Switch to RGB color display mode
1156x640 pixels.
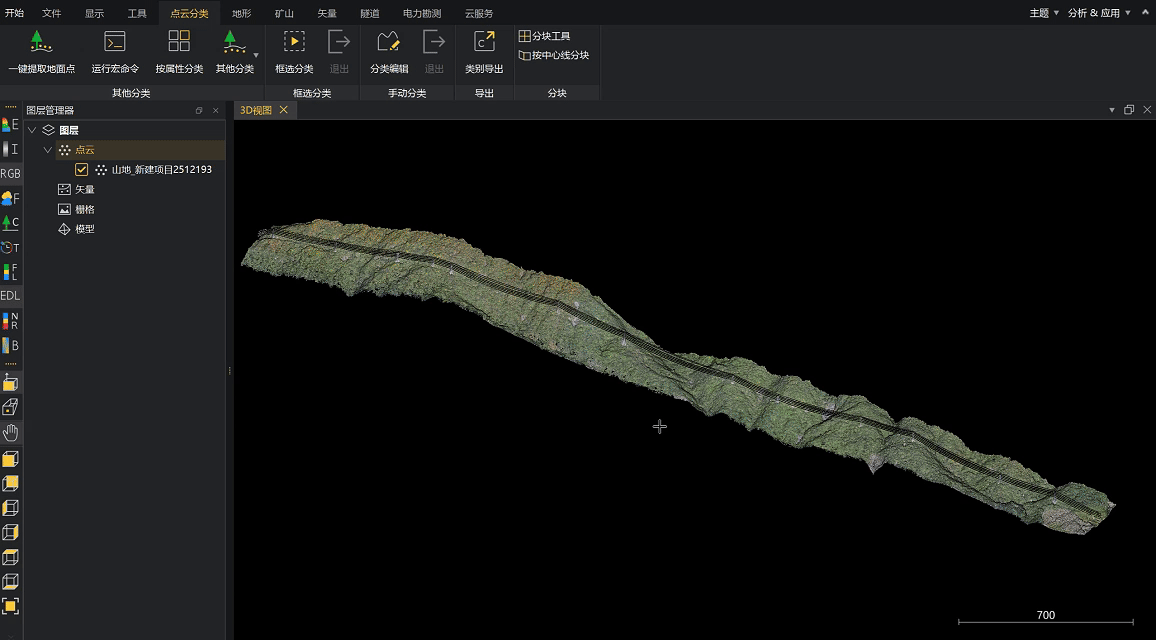[10, 173]
